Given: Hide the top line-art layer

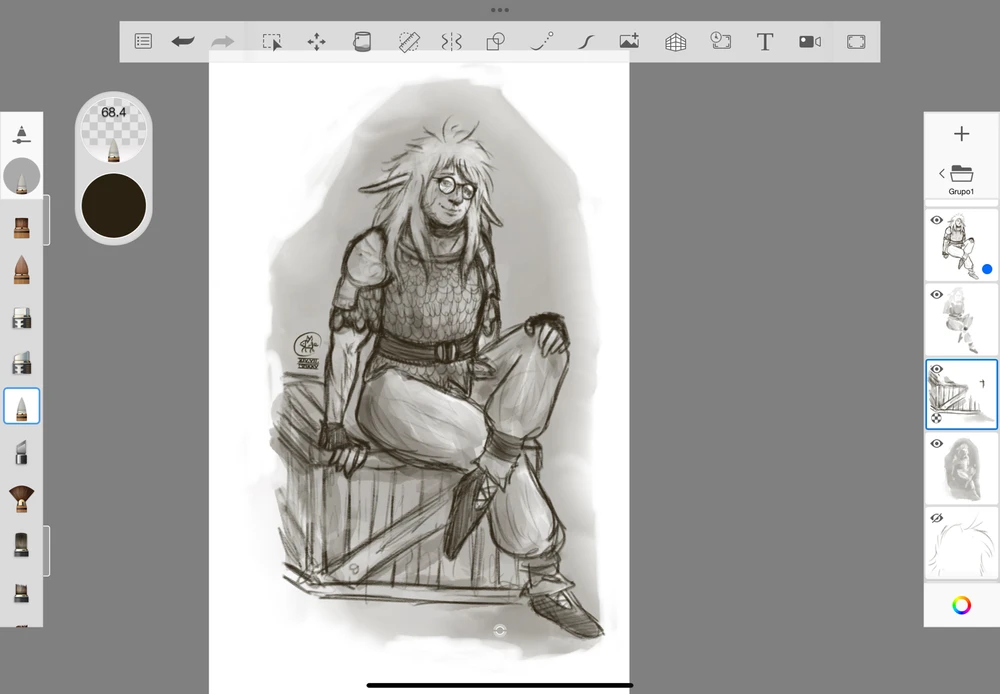Looking at the screenshot, I should click(x=937, y=220).
